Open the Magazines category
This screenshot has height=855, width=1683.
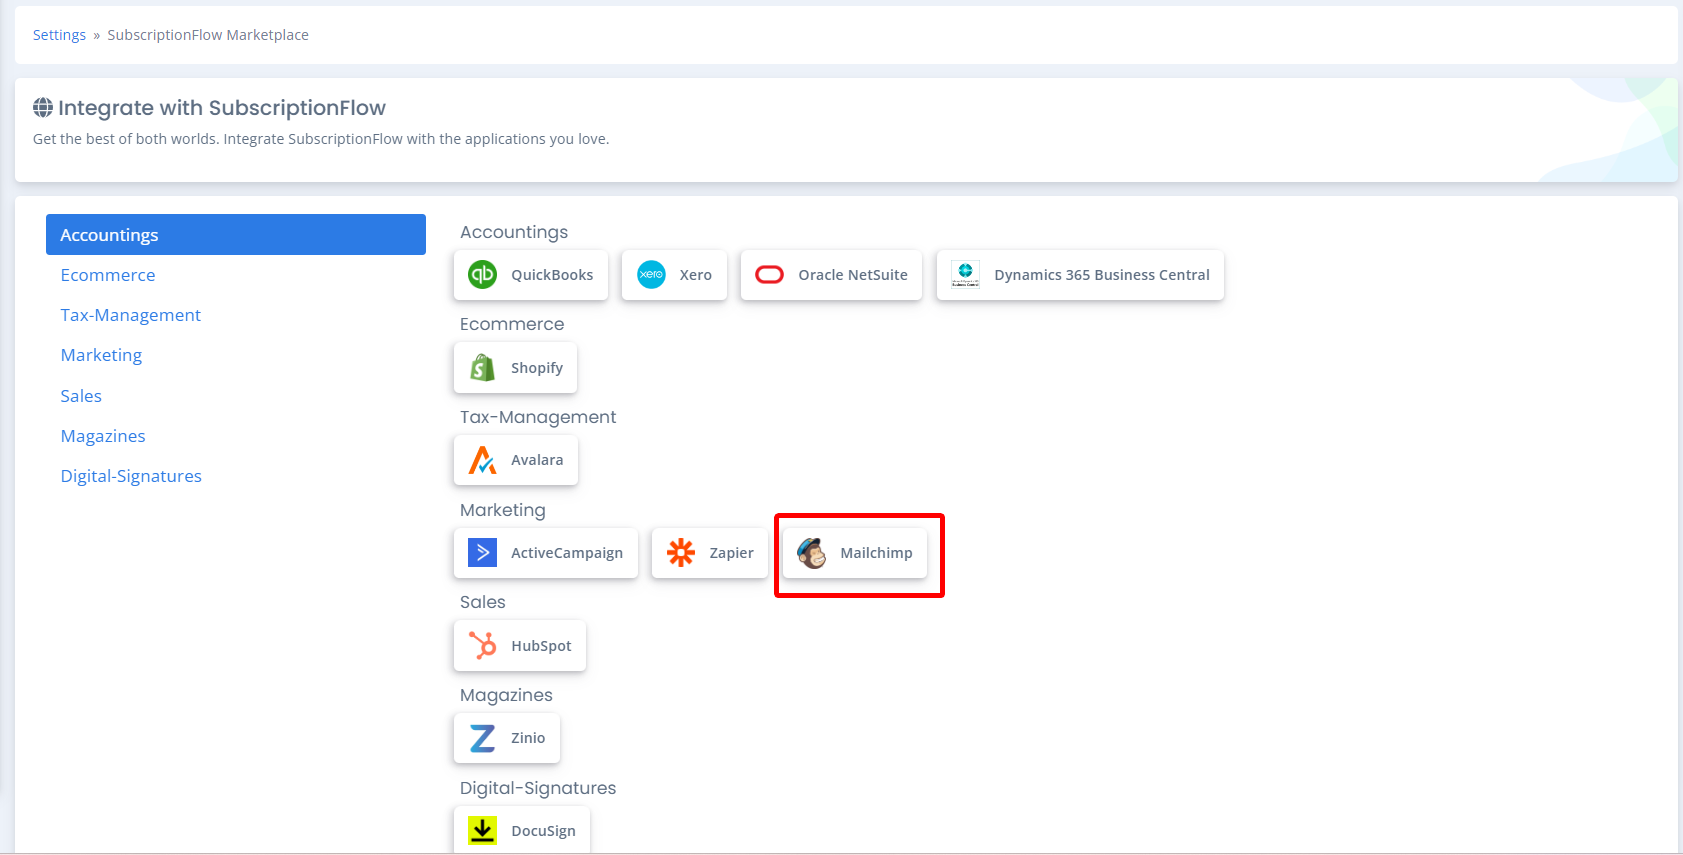tap(103, 436)
